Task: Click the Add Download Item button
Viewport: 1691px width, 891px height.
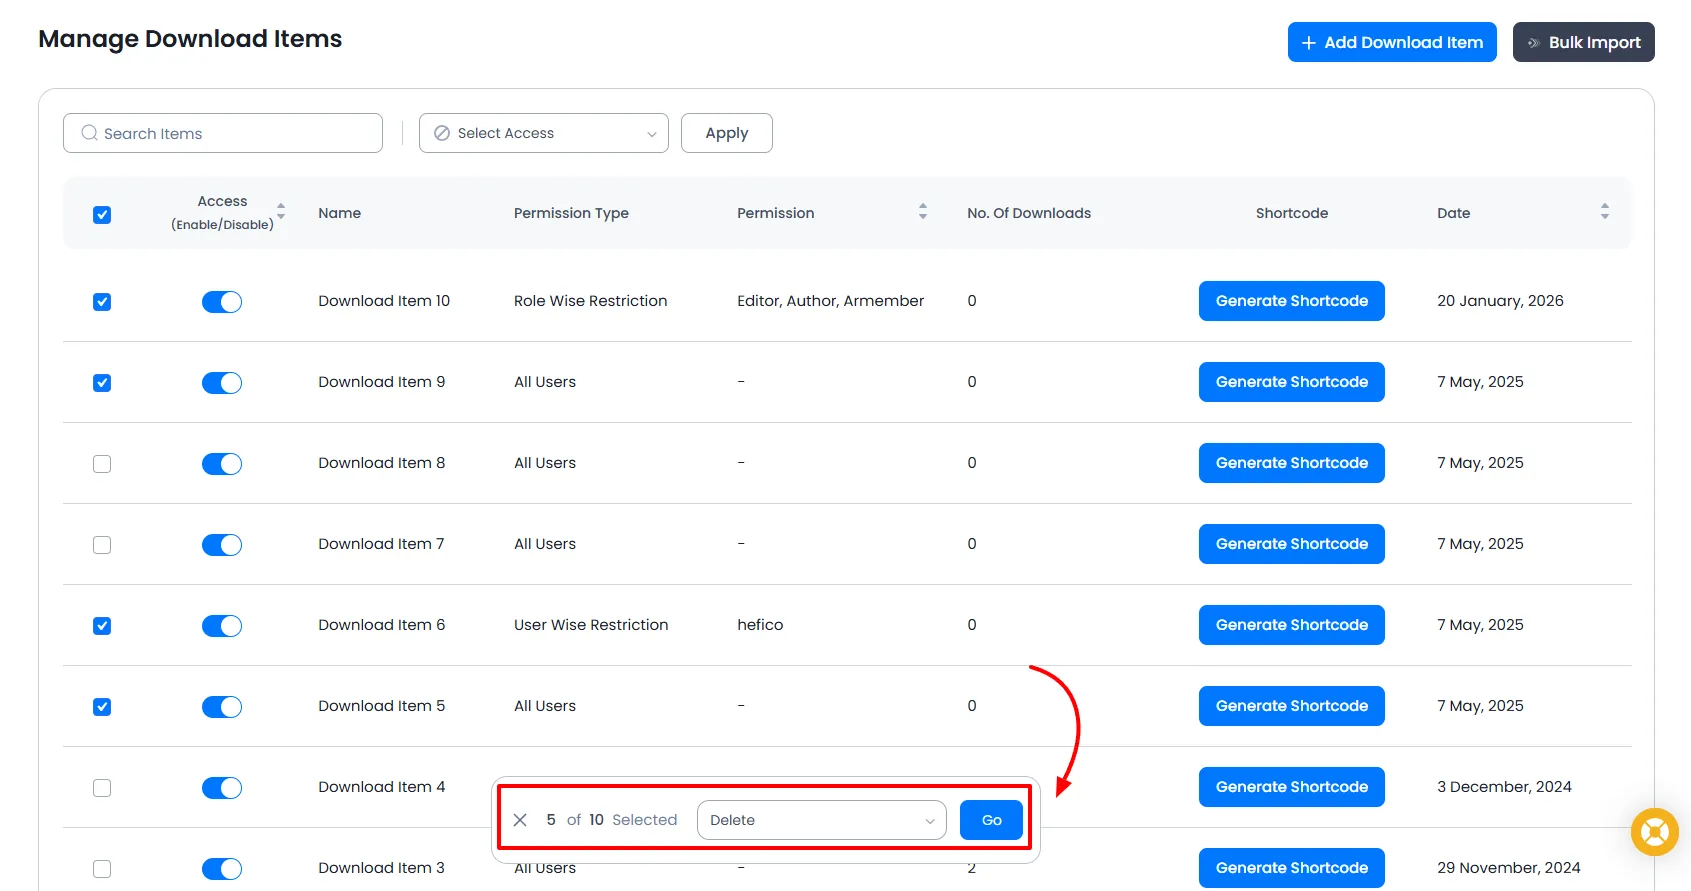Action: pos(1392,42)
